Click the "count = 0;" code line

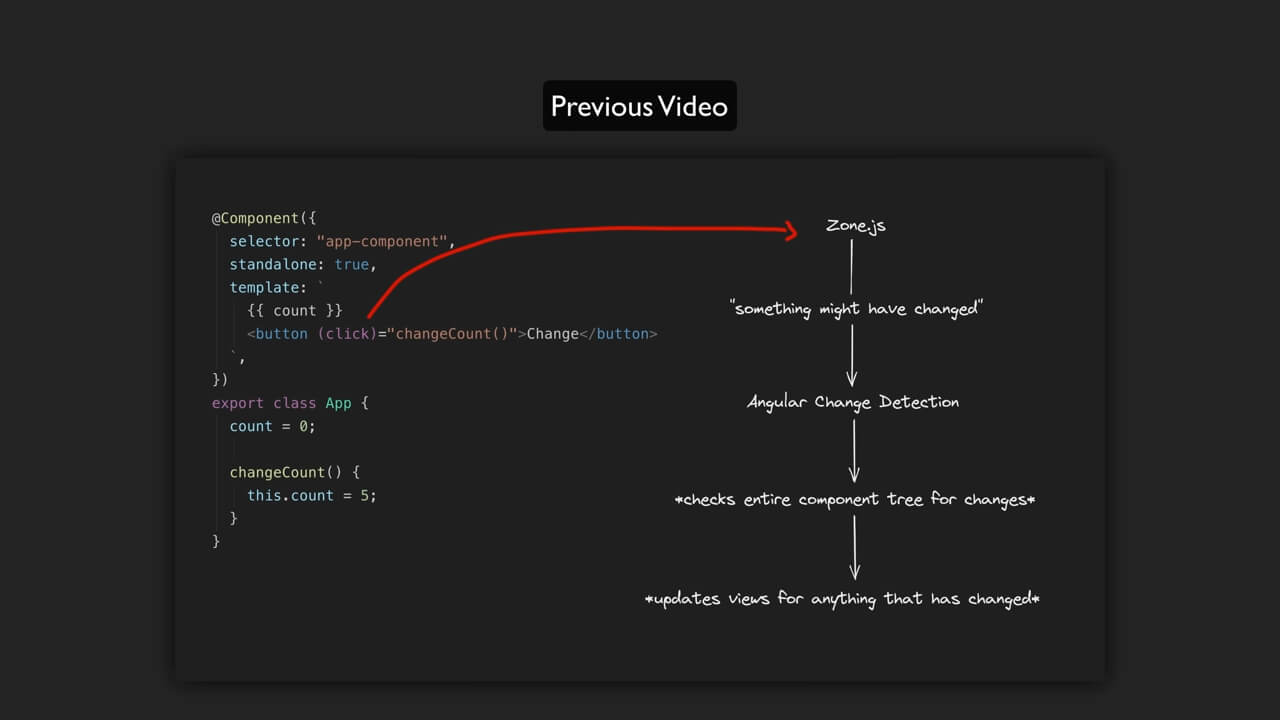[x=272, y=426]
